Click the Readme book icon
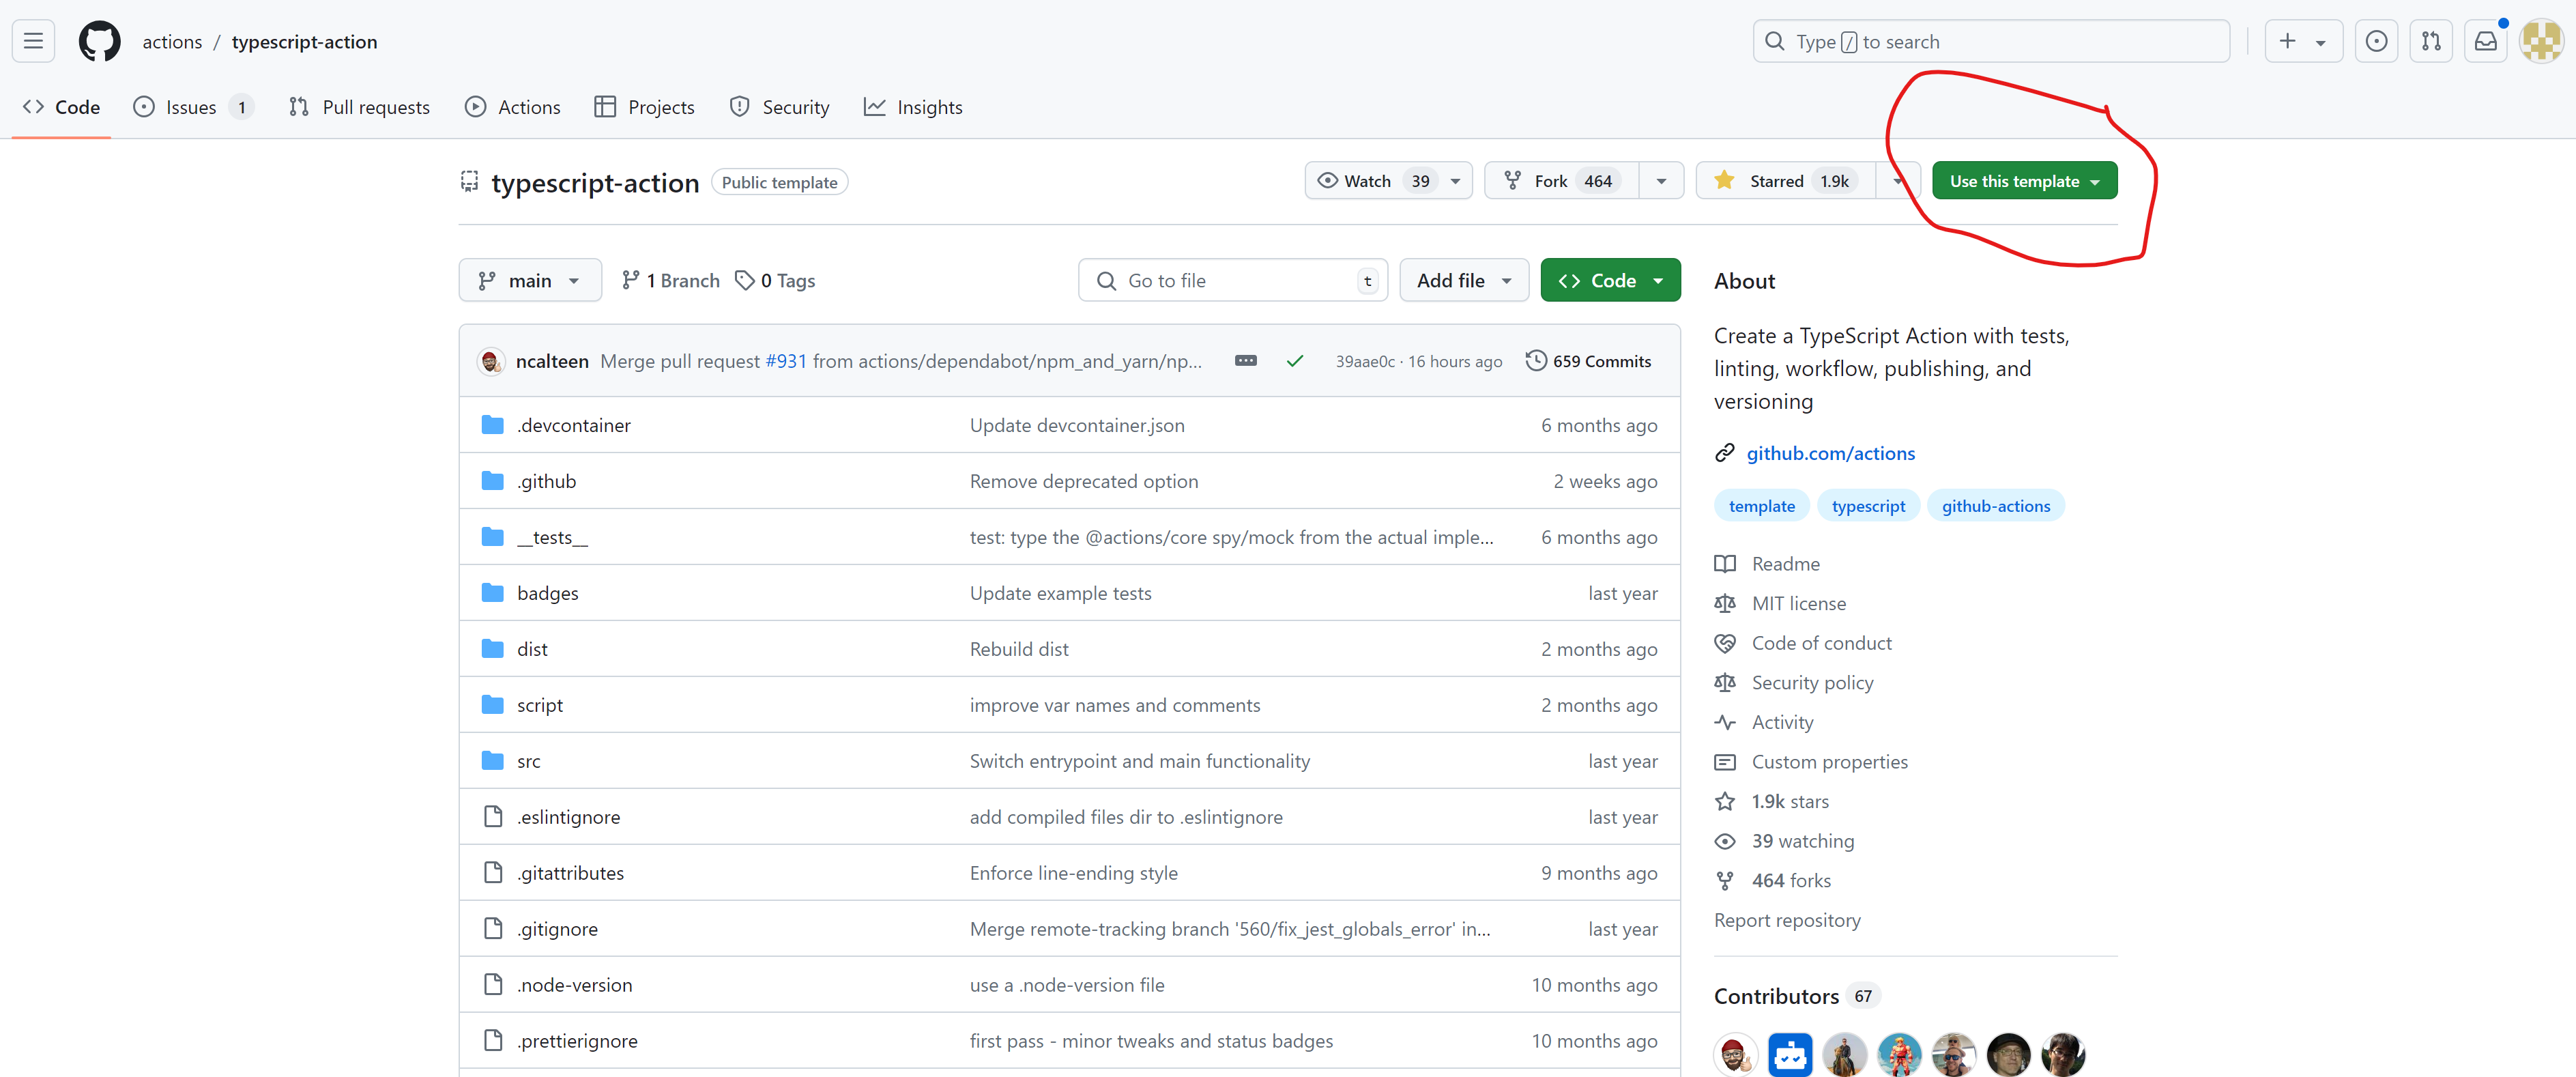The width and height of the screenshot is (2576, 1077). 1724,564
